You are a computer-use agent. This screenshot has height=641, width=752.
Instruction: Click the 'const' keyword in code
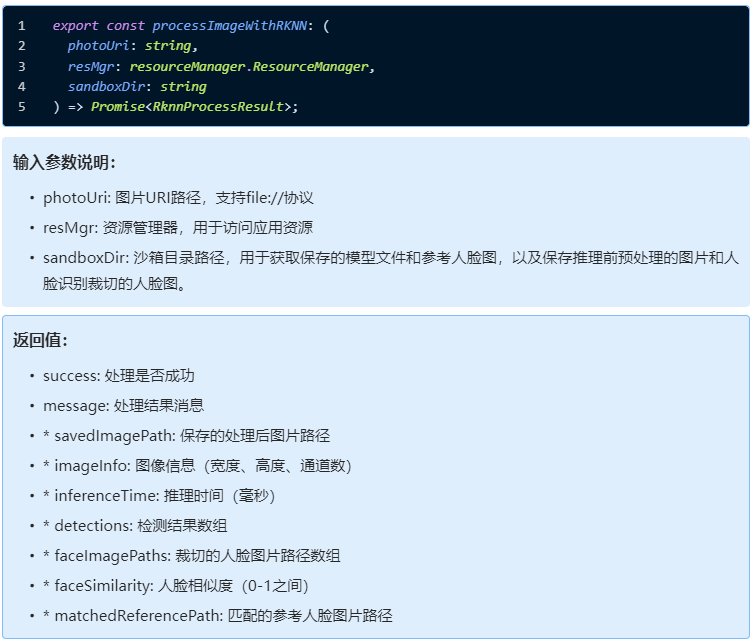pos(125,26)
